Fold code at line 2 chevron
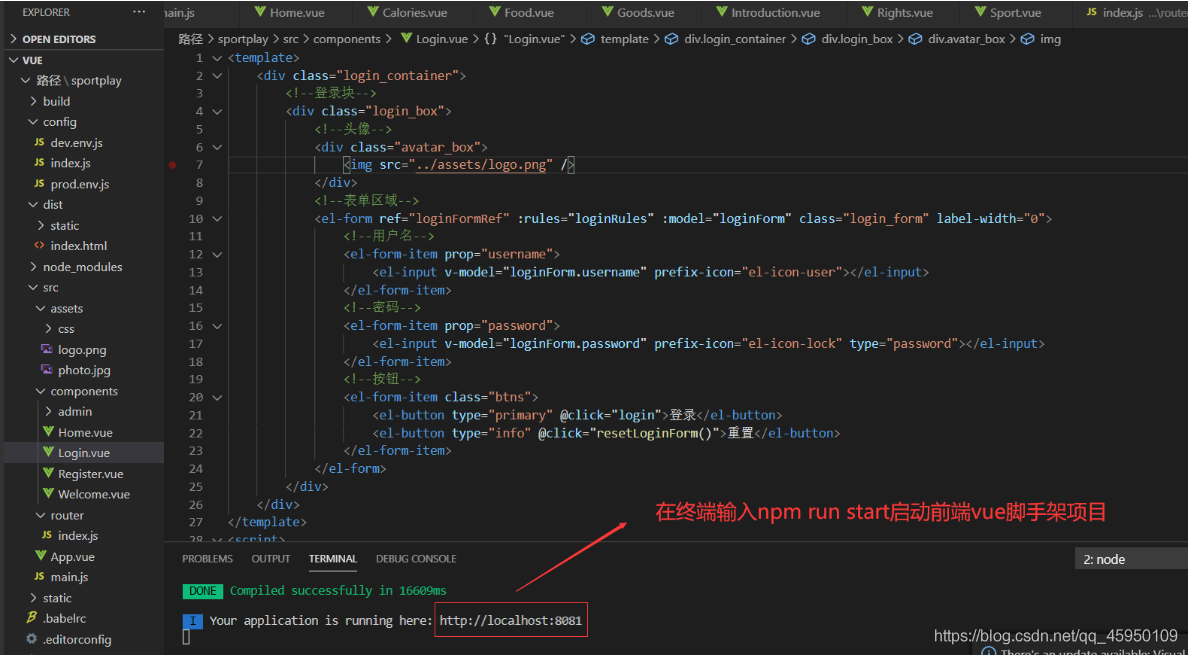This screenshot has height=655, width=1188. coord(217,76)
